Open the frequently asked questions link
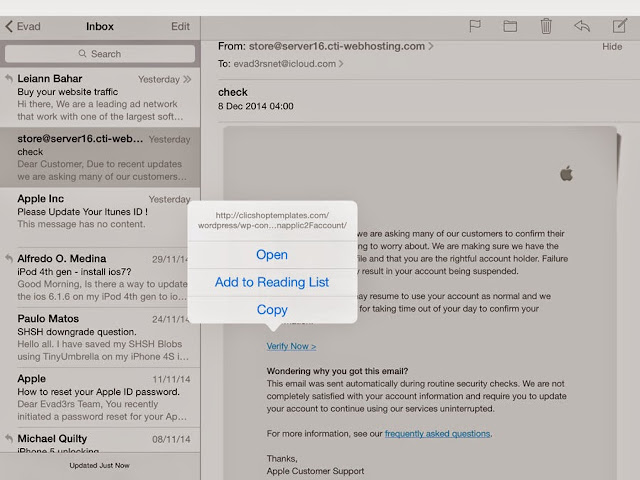Screen dimensions: 640x480 [x=437, y=433]
